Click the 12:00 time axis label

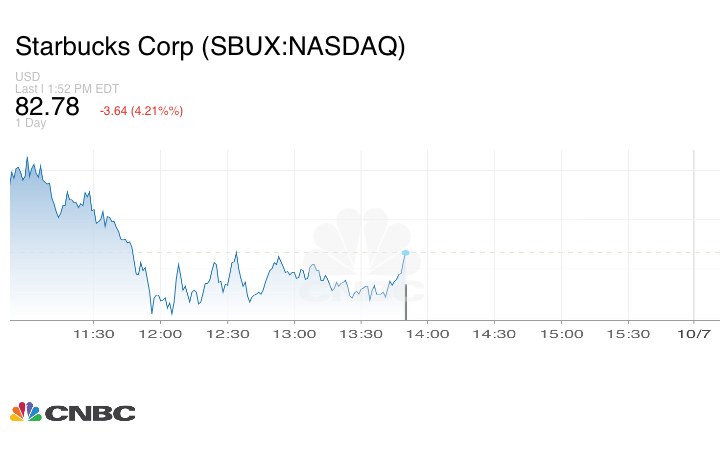161,334
